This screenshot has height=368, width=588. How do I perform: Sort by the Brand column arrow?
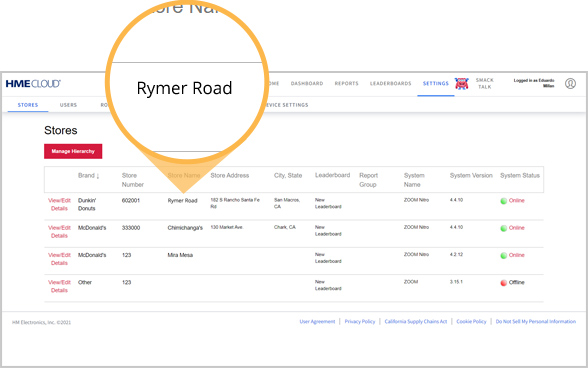pos(98,176)
